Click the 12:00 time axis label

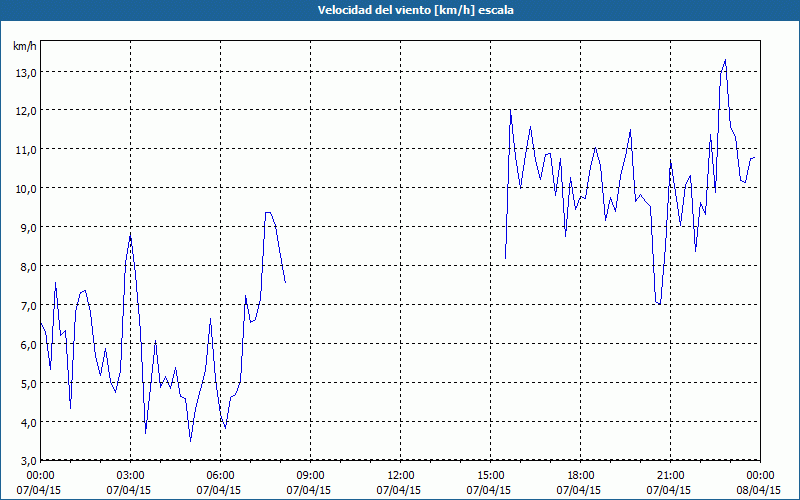(x=401, y=476)
